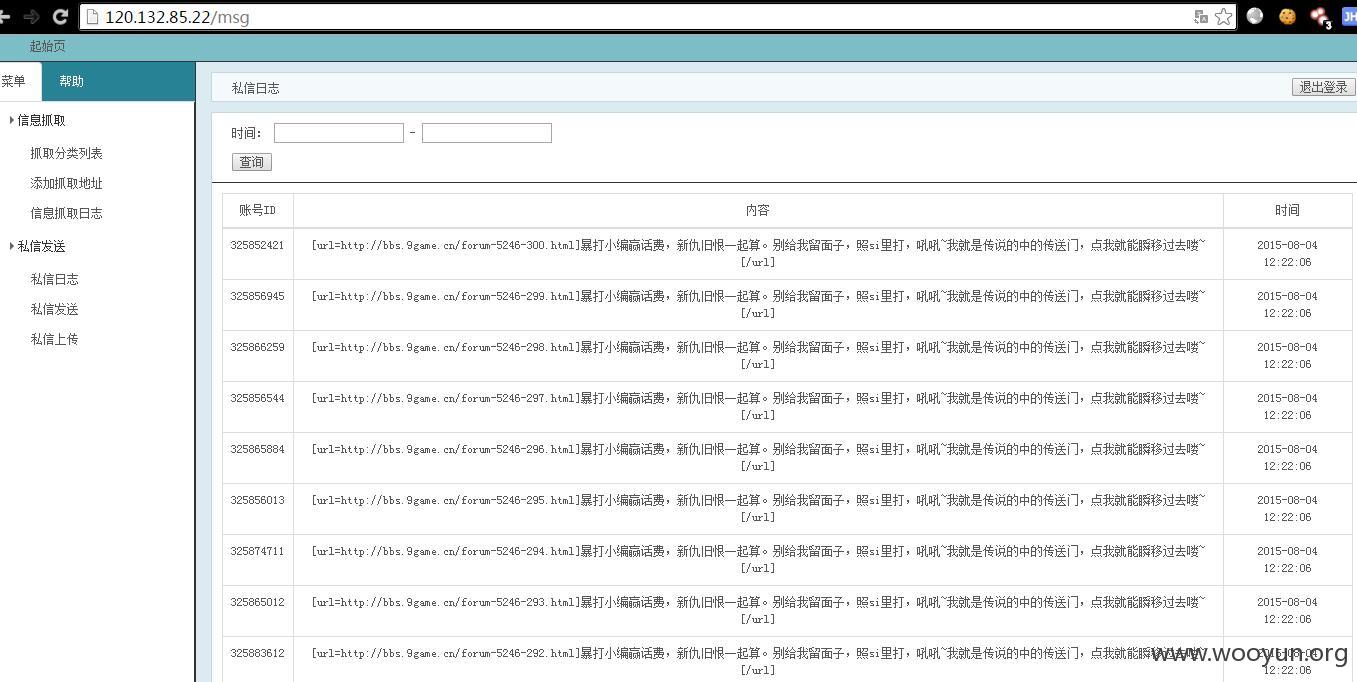The image size is (1357, 682).
Task: Select account ID 325883612
Action: point(257,653)
